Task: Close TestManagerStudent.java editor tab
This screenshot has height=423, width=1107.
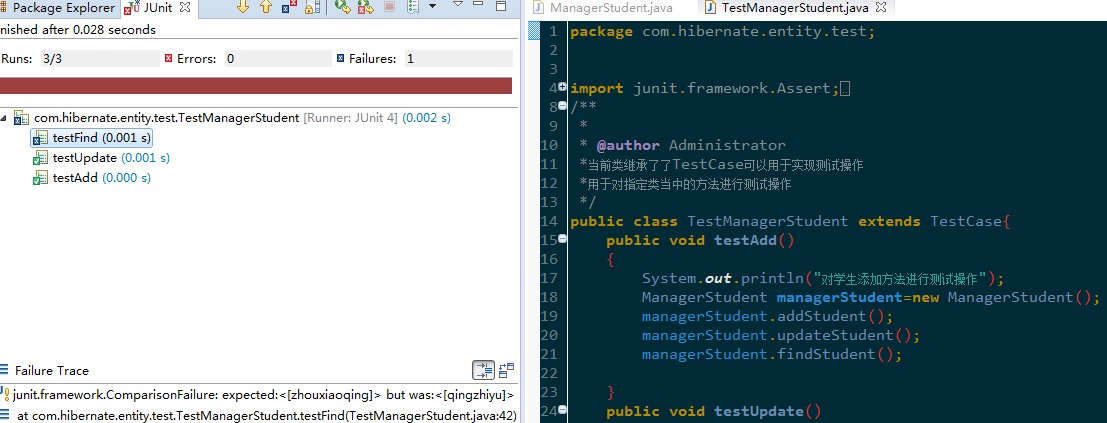Action: pyautogui.click(x=880, y=8)
